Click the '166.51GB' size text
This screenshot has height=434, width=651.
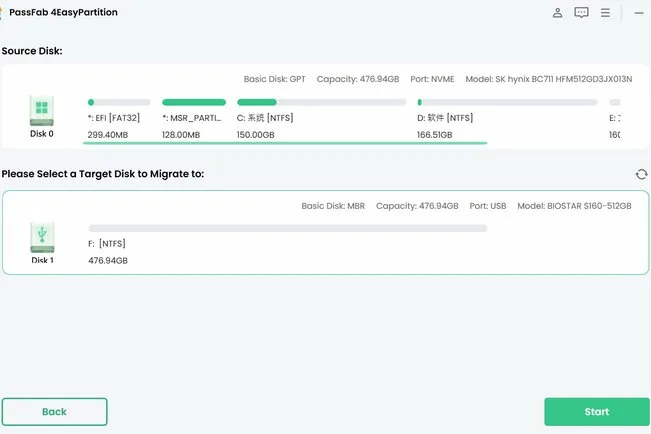coord(435,135)
